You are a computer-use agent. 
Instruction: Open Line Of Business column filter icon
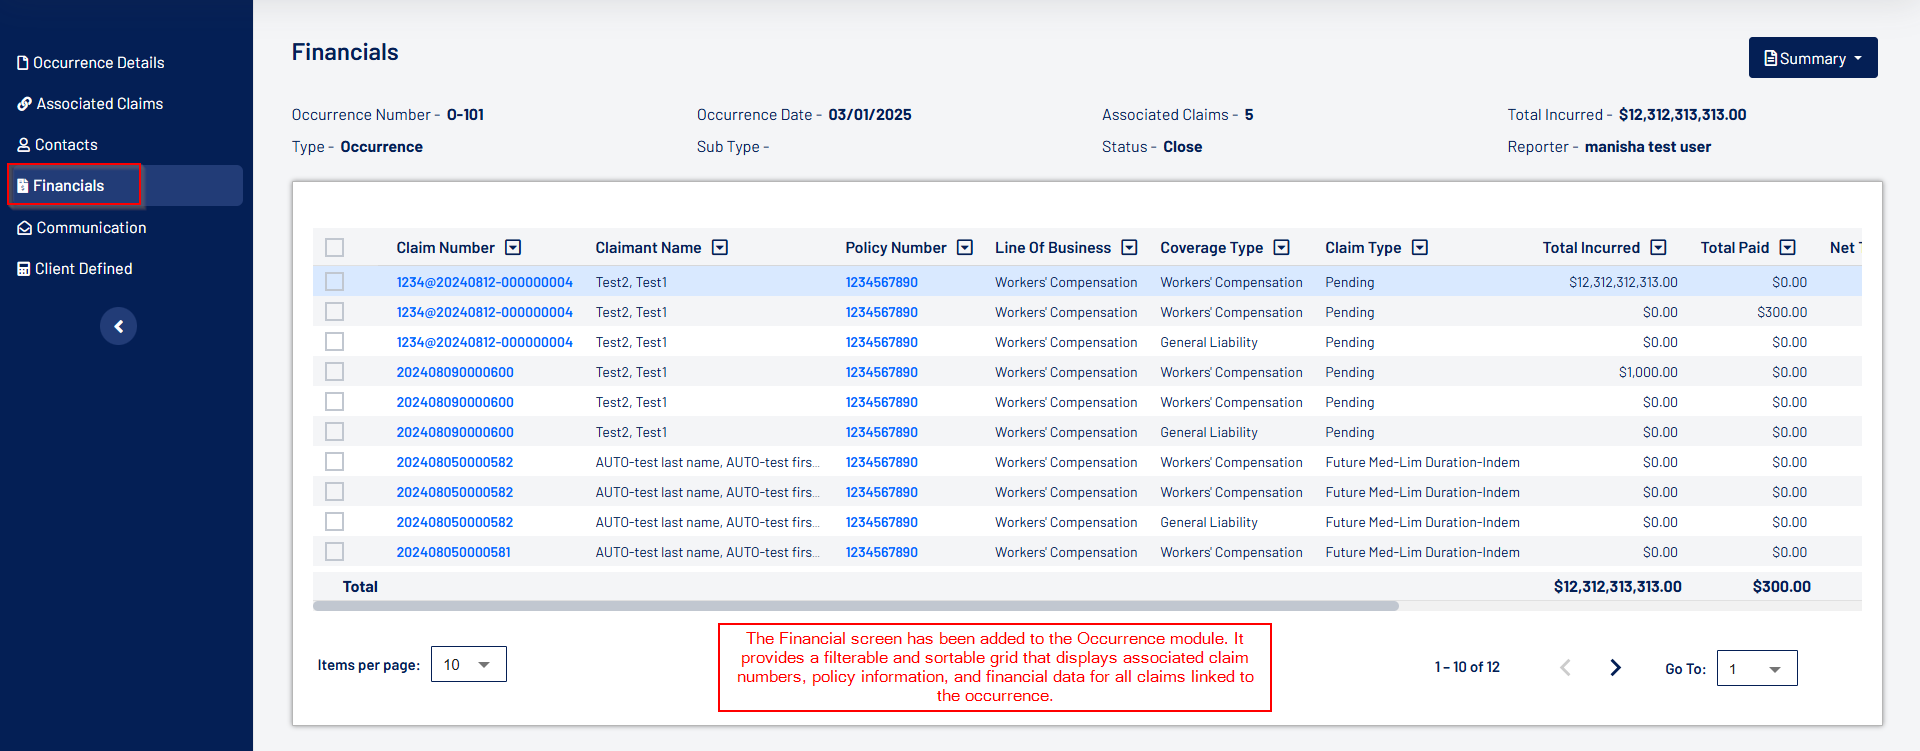pyautogui.click(x=1129, y=248)
